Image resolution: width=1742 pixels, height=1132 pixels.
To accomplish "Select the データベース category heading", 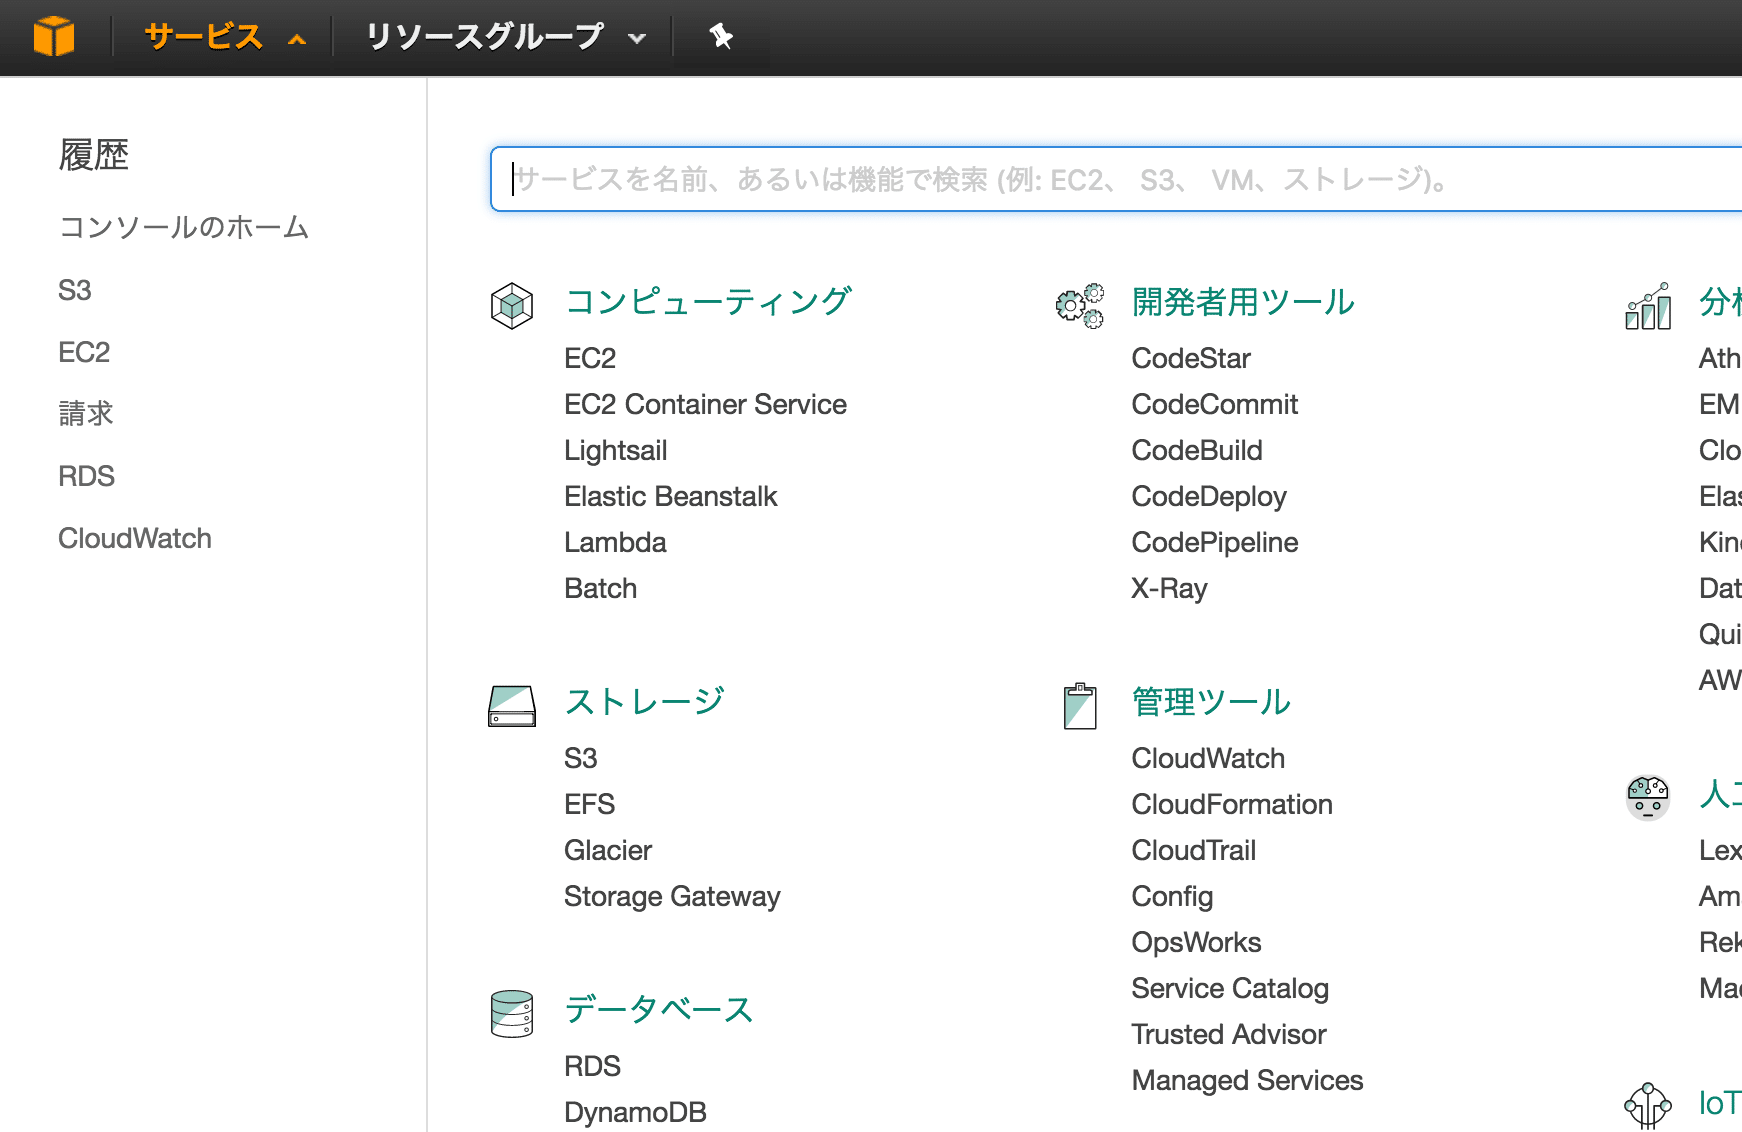I will [x=659, y=1010].
